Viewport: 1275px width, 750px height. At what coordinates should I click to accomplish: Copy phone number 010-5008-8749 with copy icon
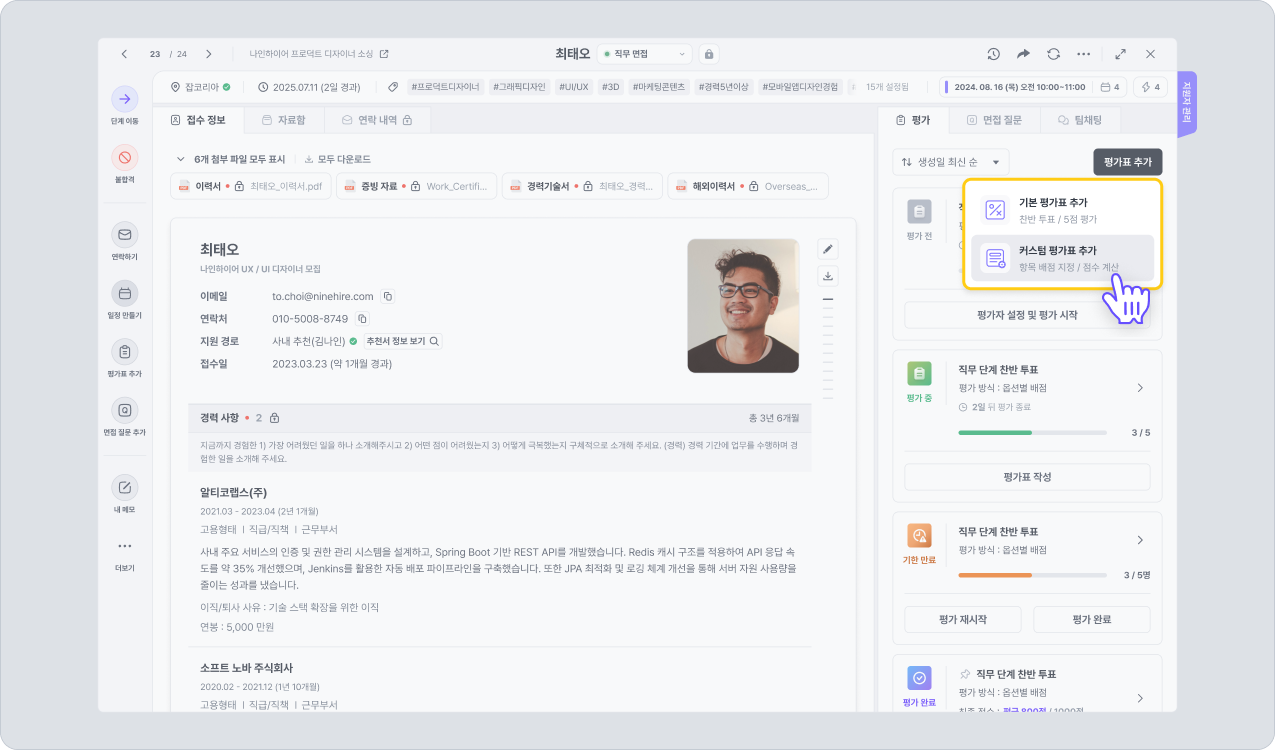(363, 319)
